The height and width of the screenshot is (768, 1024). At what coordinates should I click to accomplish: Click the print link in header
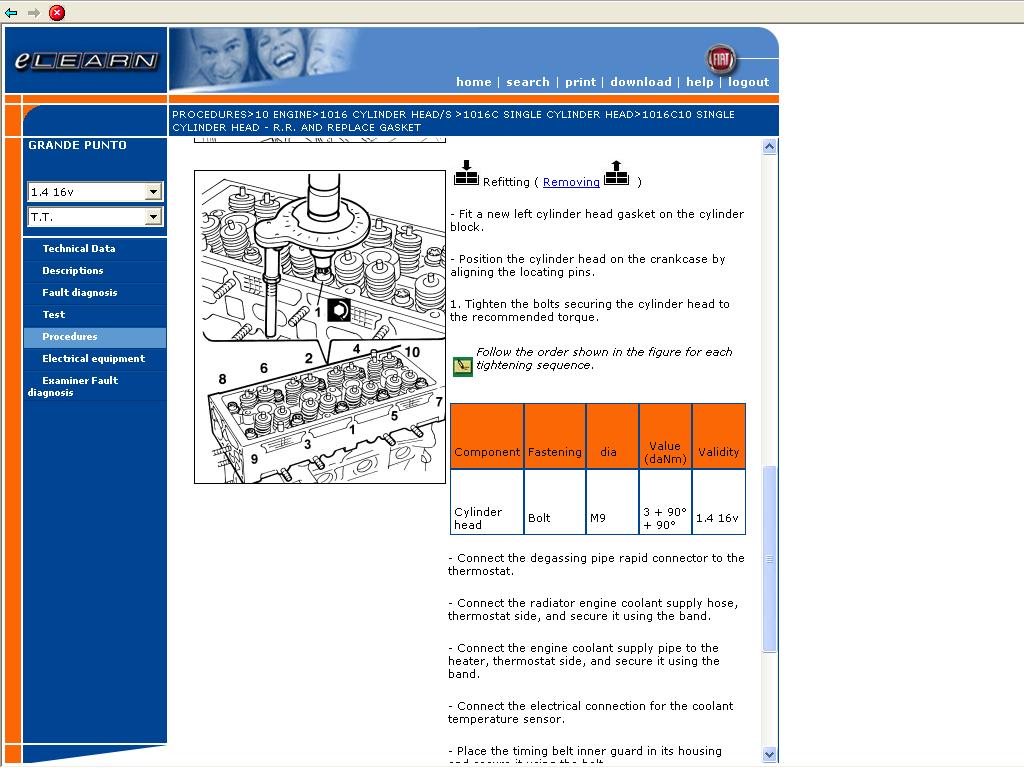[580, 82]
